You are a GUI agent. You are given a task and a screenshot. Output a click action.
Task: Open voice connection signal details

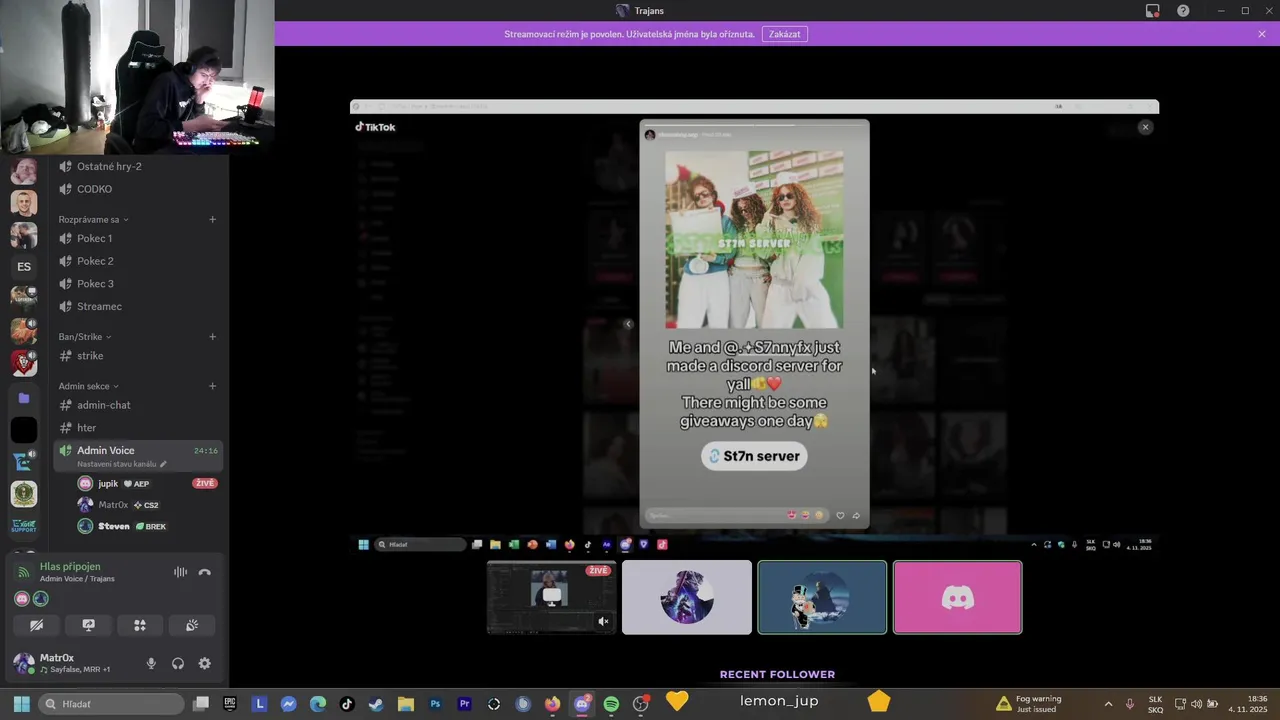pyautogui.click(x=24, y=572)
